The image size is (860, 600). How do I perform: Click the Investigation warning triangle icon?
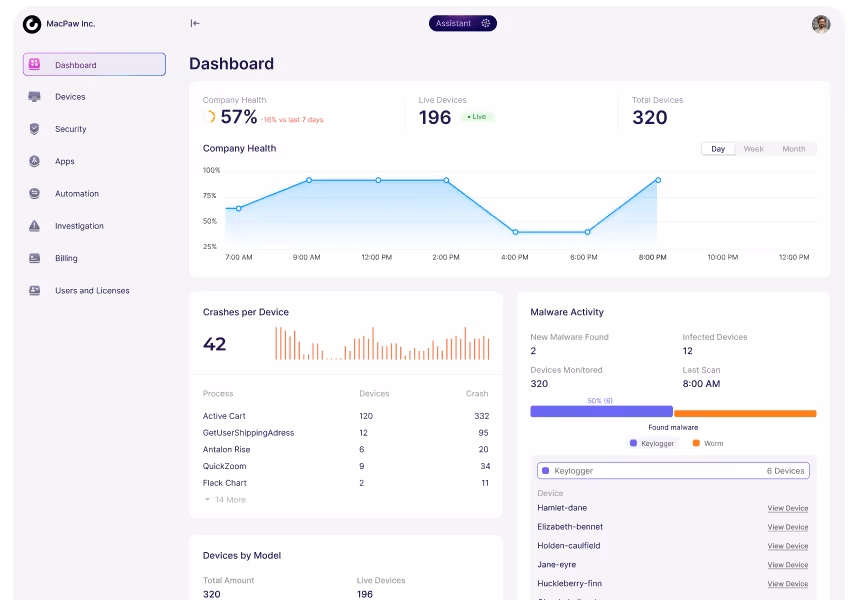pyautogui.click(x=34, y=225)
